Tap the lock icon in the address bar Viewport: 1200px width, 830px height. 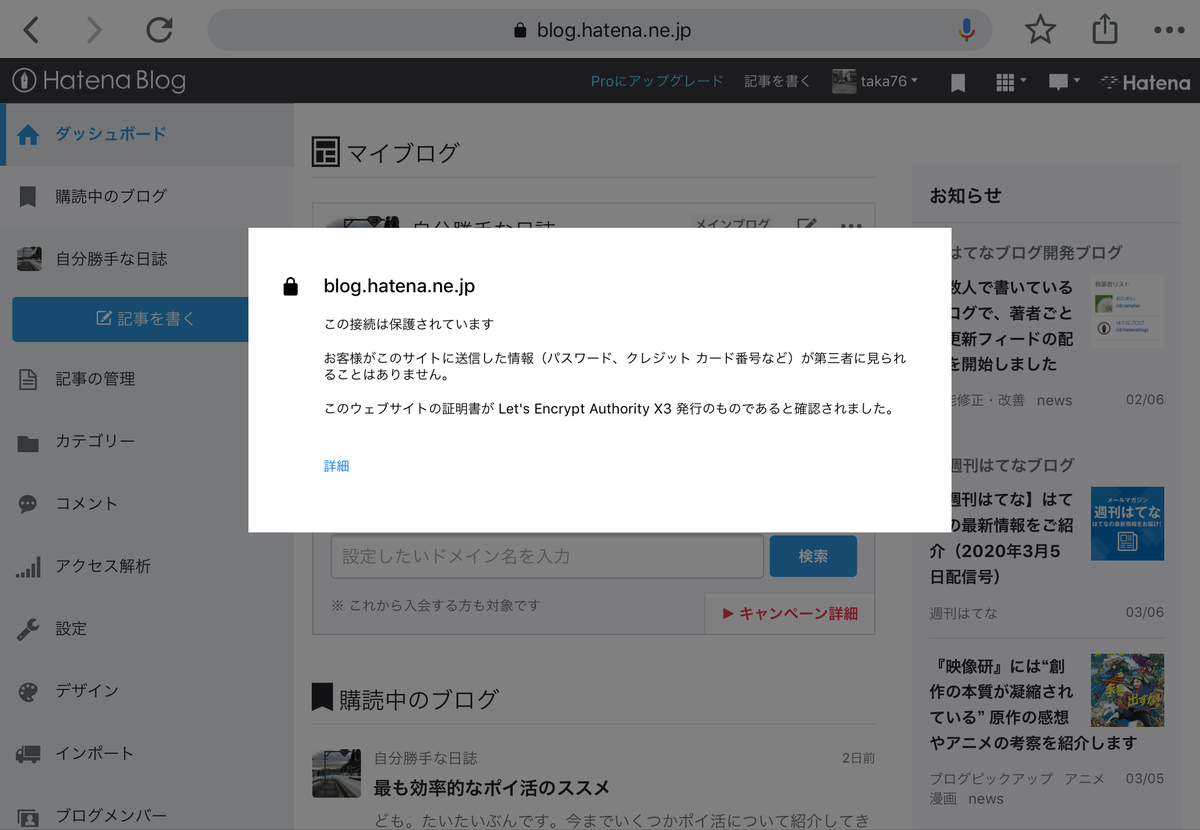pyautogui.click(x=520, y=30)
